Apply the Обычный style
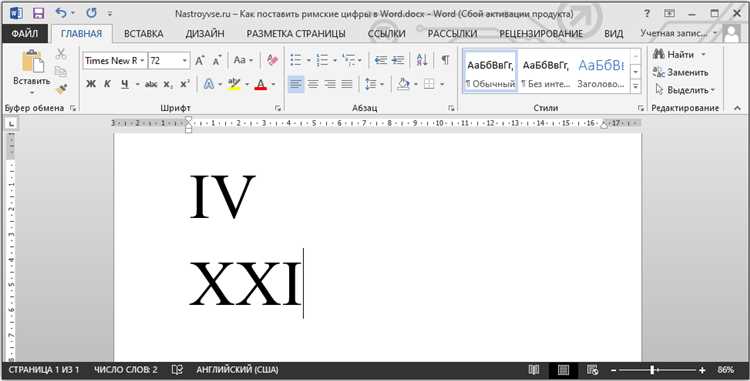 490,71
